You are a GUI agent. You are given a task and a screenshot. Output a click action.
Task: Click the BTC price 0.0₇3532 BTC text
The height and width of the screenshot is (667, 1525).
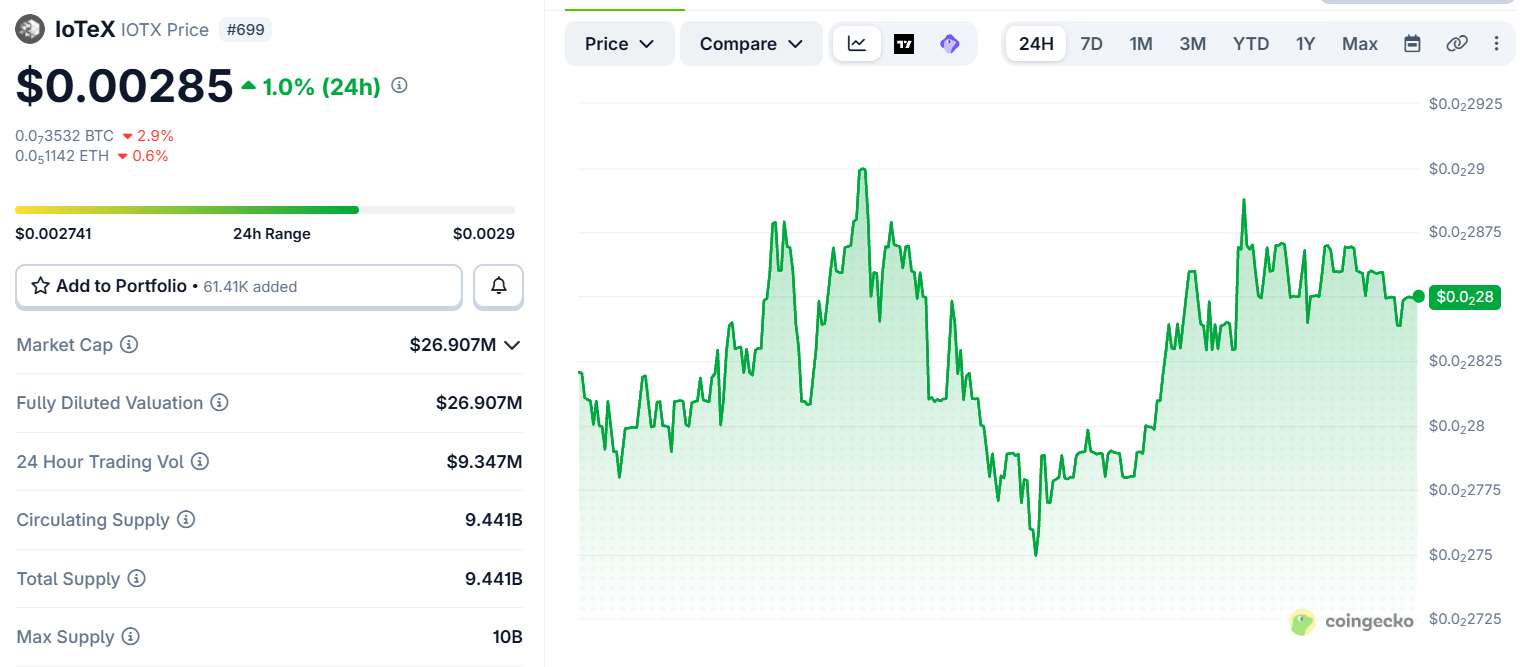pyautogui.click(x=65, y=136)
